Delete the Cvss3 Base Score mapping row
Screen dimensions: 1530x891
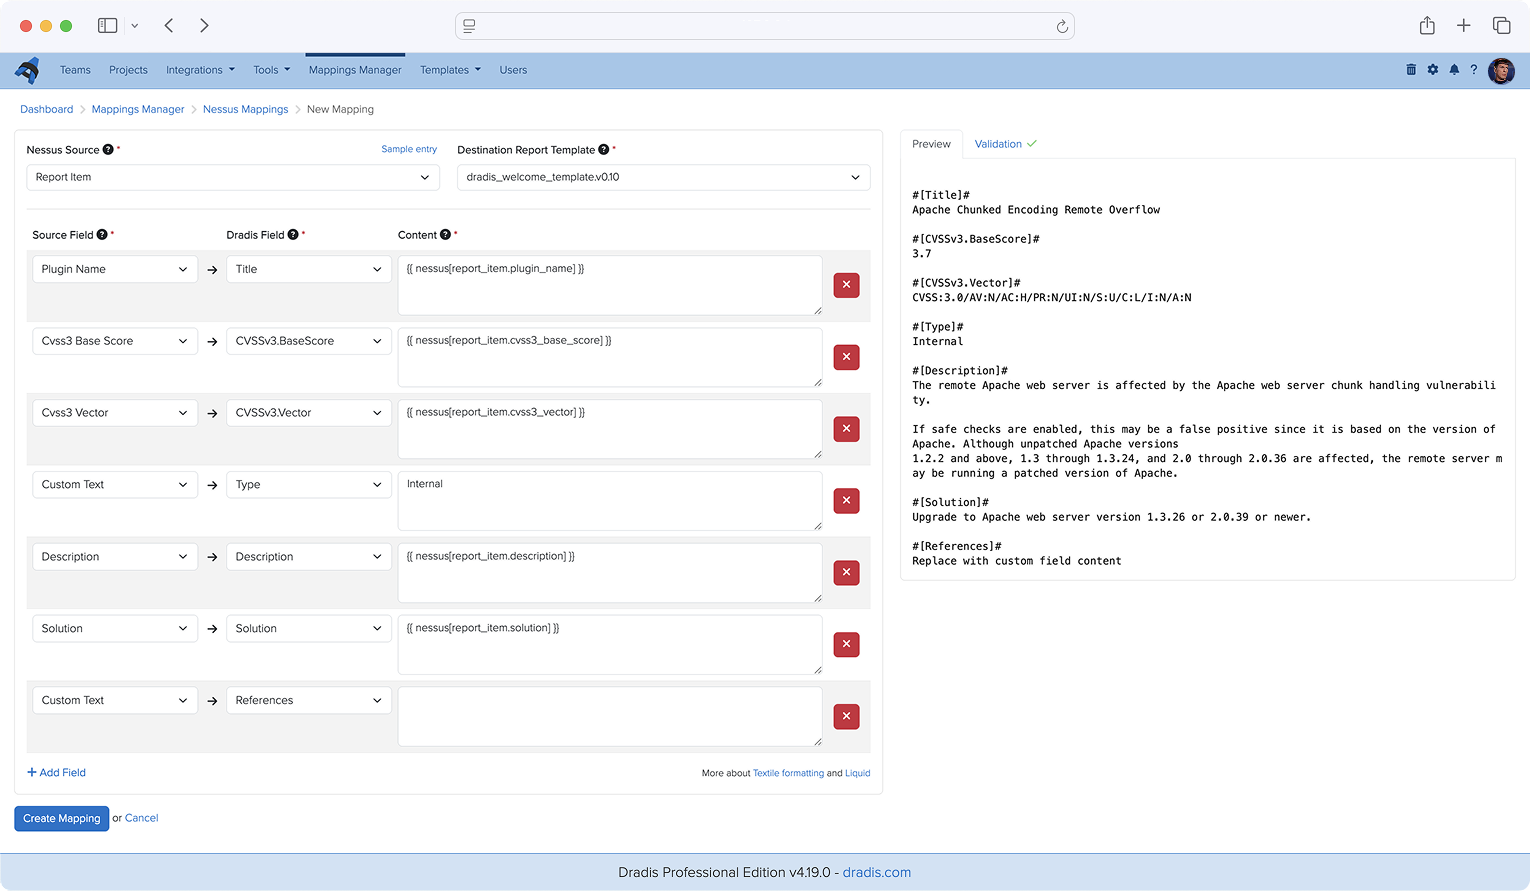(x=847, y=357)
